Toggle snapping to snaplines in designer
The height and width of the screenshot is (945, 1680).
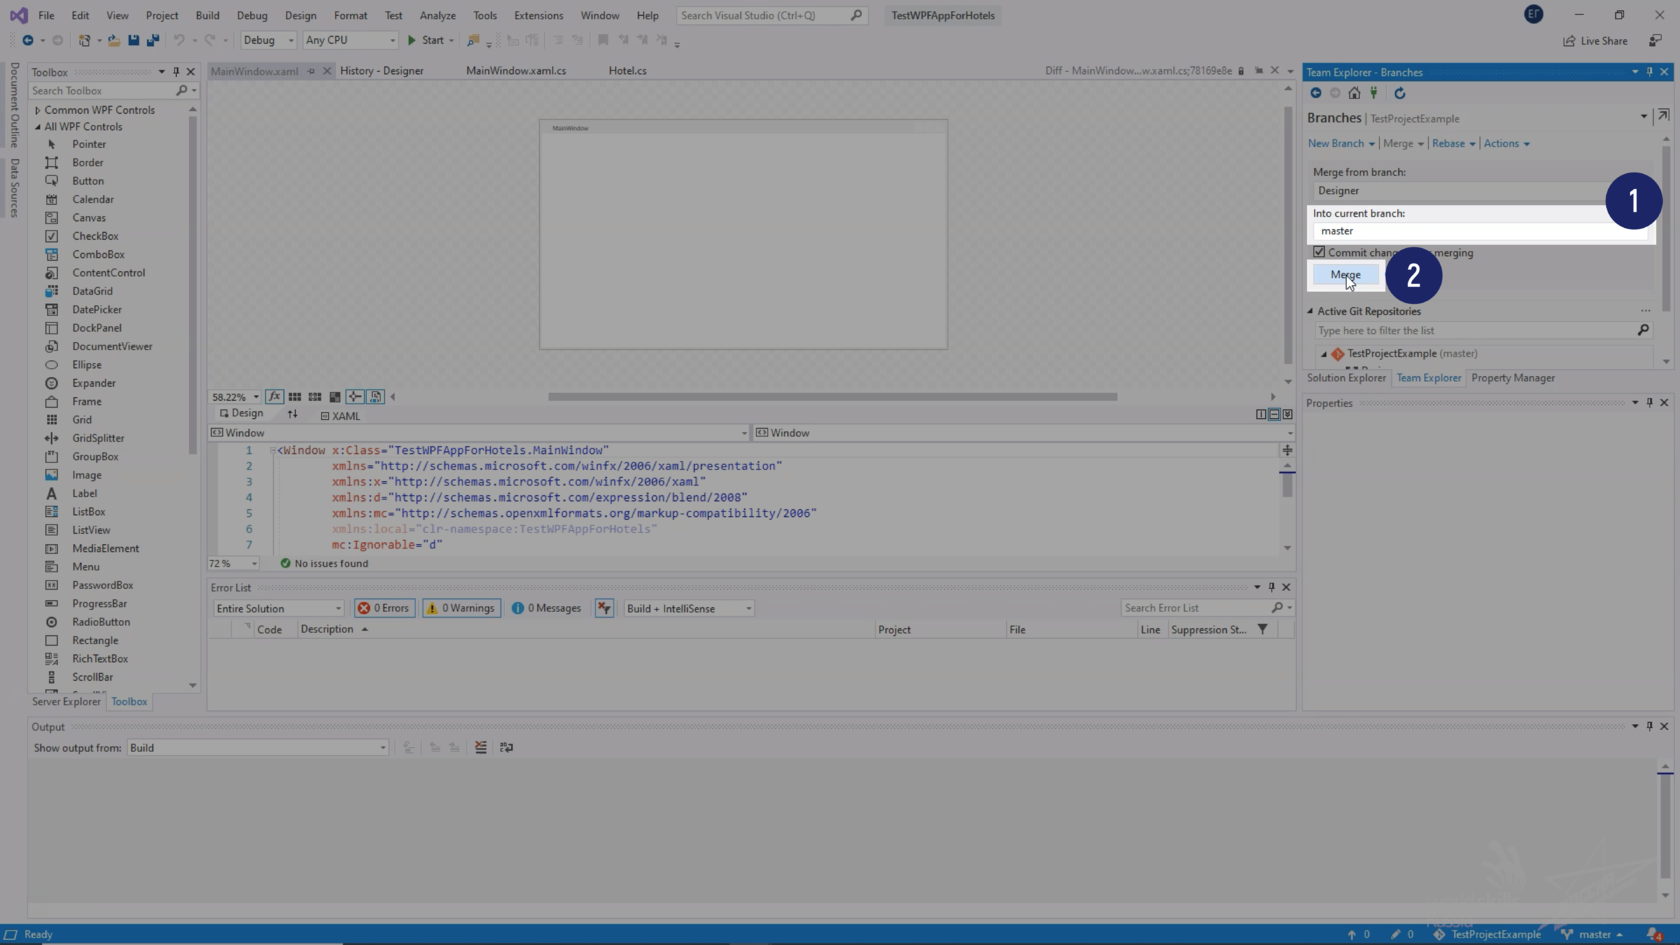click(355, 397)
